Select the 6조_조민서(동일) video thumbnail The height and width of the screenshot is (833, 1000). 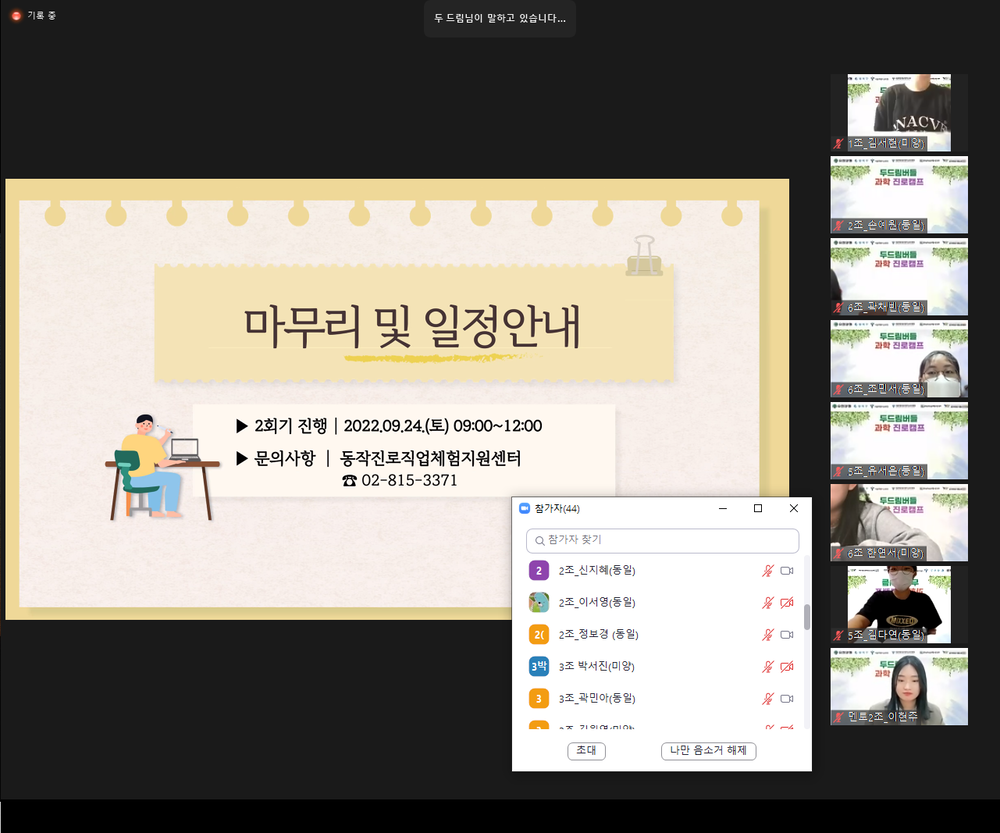[x=899, y=359]
